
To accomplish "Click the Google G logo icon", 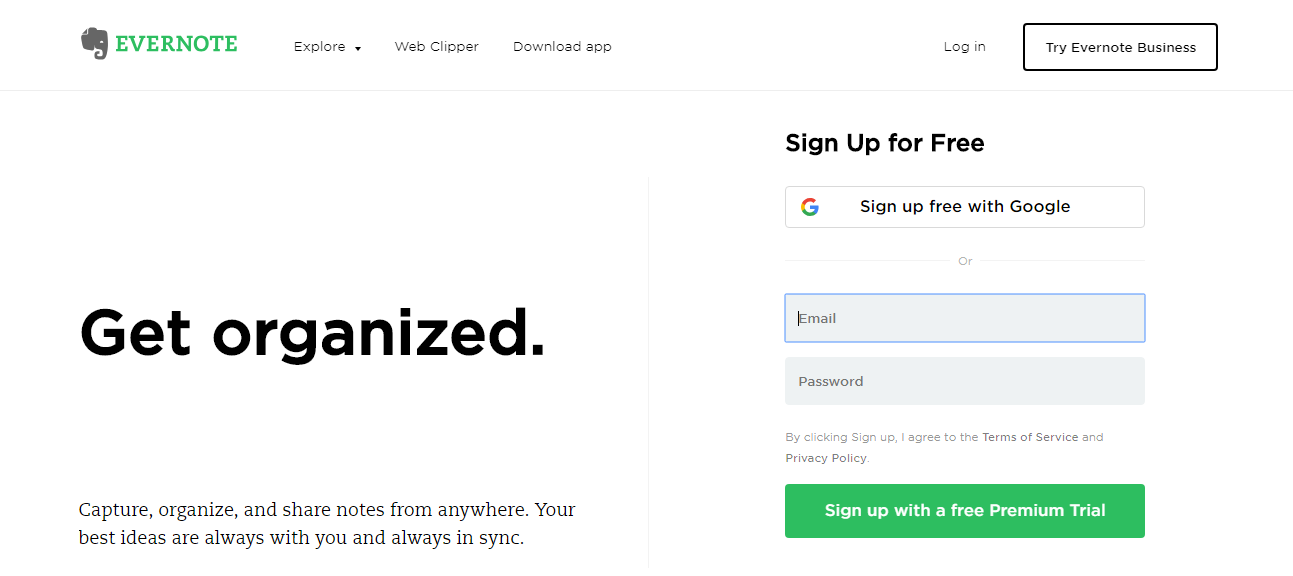I will (810, 207).
